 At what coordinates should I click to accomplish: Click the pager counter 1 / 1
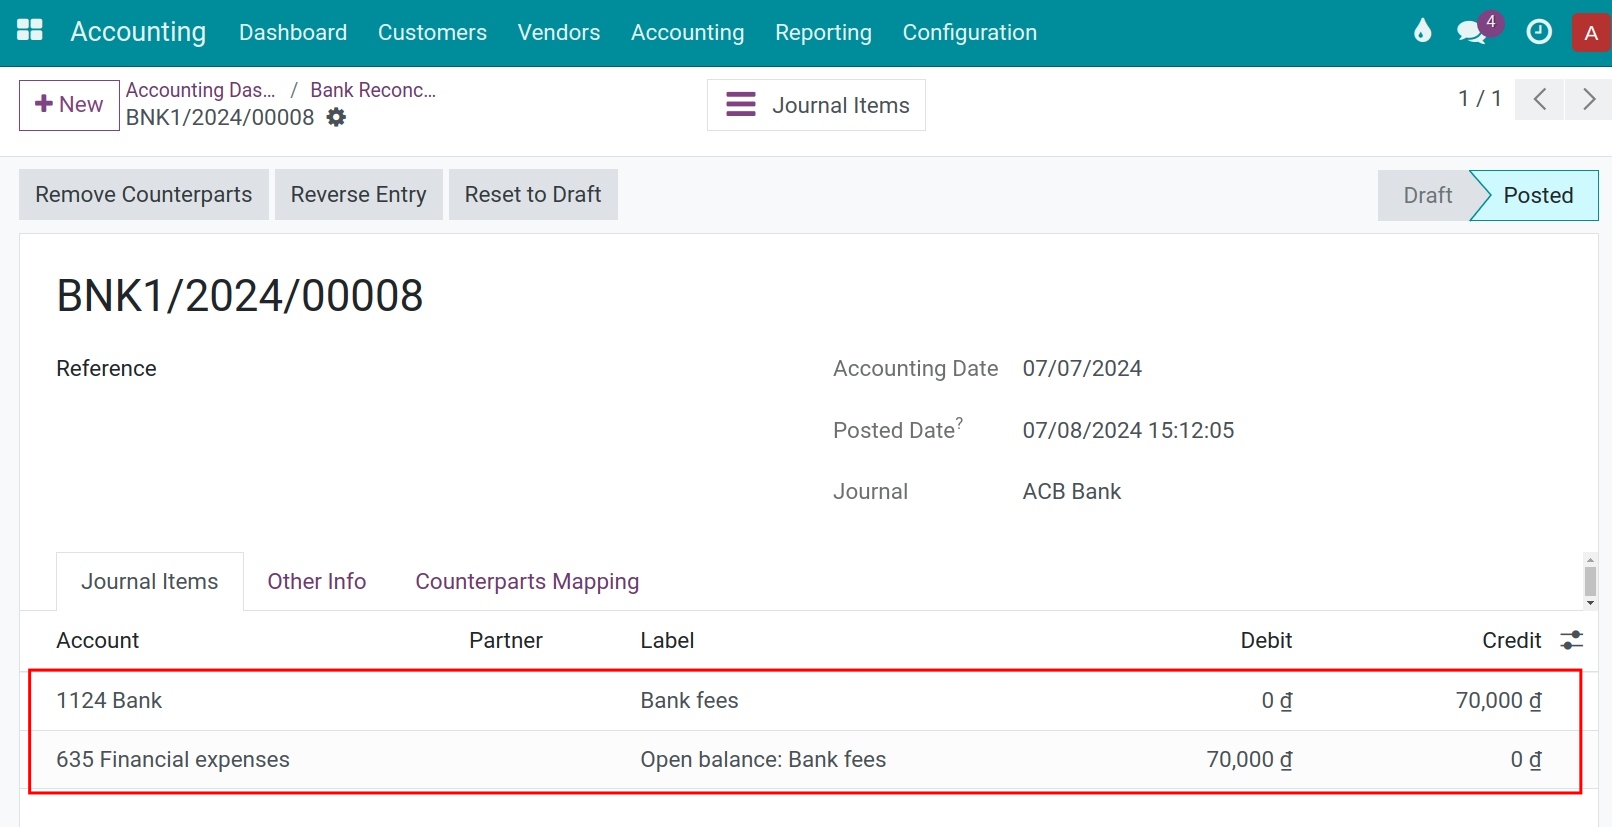1479,98
